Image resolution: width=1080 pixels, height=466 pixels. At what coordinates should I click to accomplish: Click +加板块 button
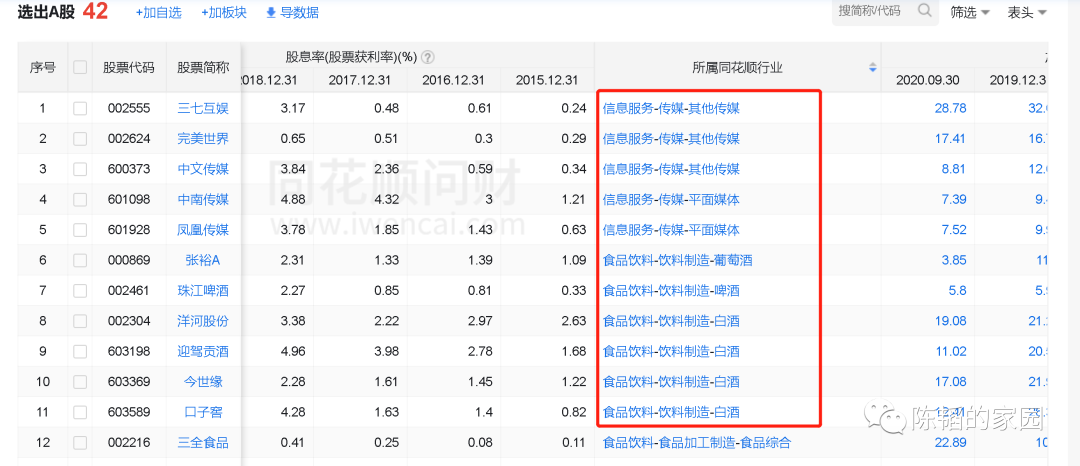coord(224,13)
